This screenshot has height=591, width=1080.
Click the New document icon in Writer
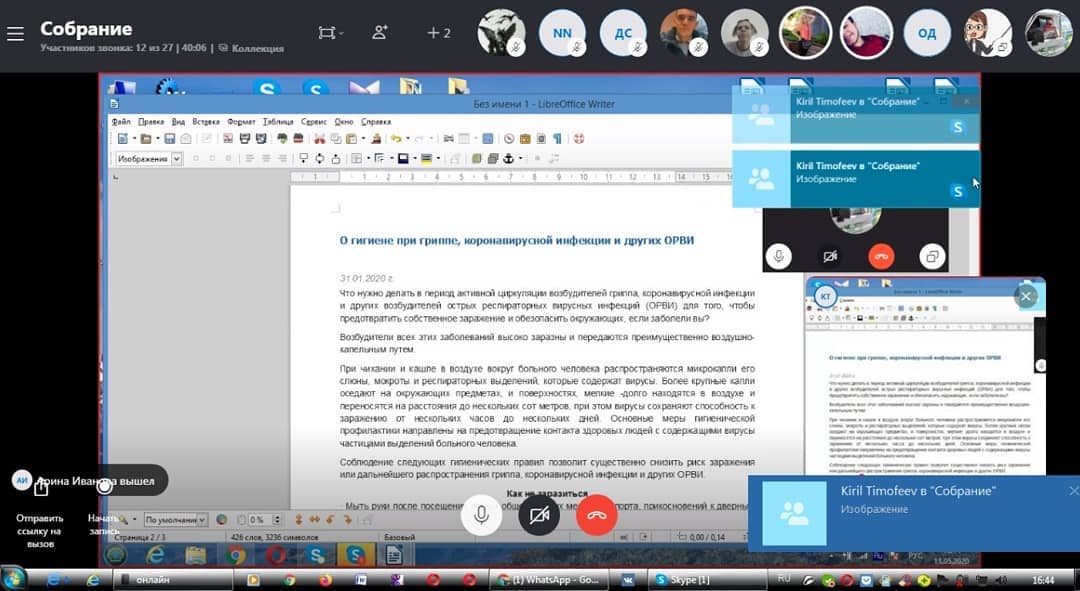123,138
